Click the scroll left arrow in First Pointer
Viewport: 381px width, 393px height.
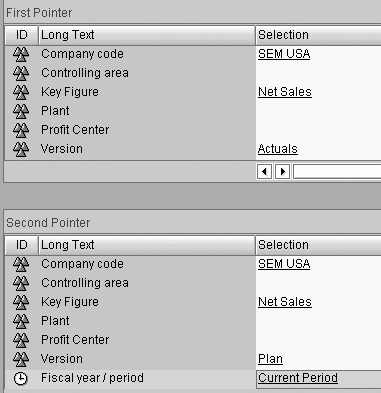click(x=264, y=172)
